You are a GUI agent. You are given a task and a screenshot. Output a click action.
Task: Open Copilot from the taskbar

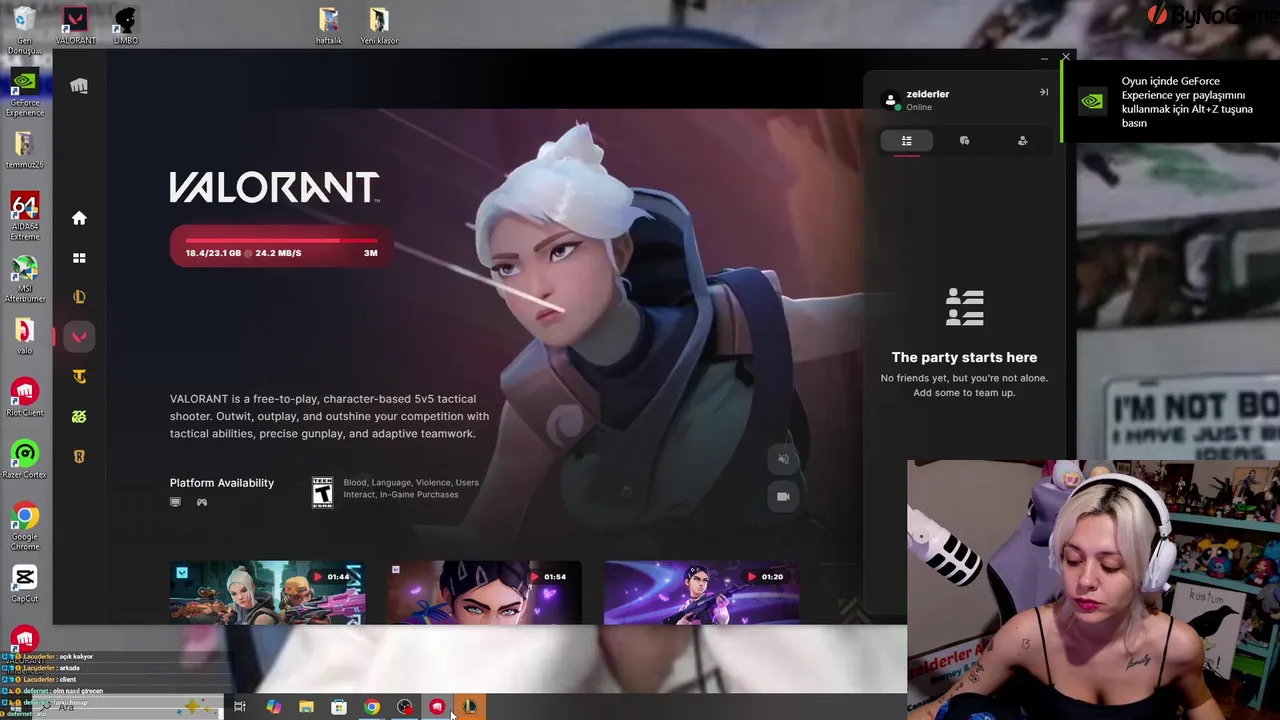tap(273, 707)
